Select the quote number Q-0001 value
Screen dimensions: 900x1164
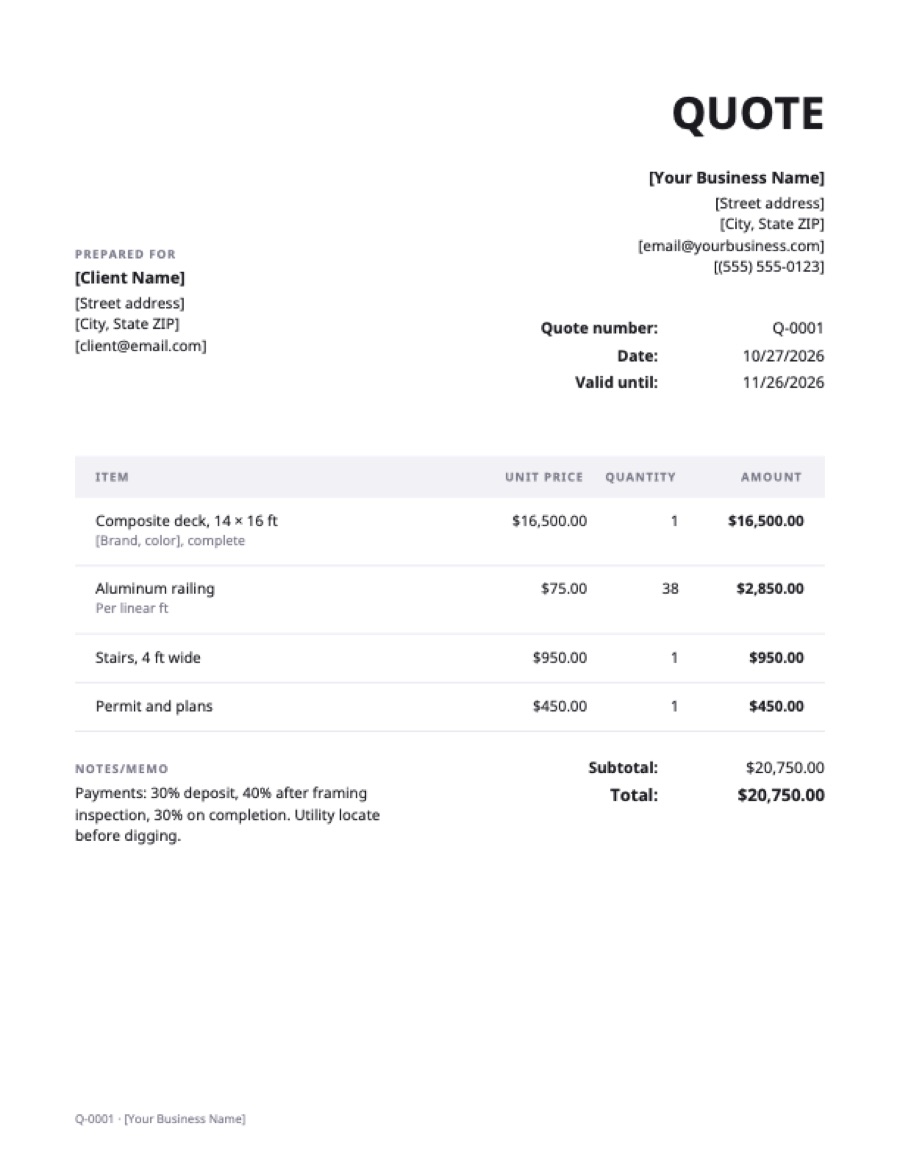(798, 328)
